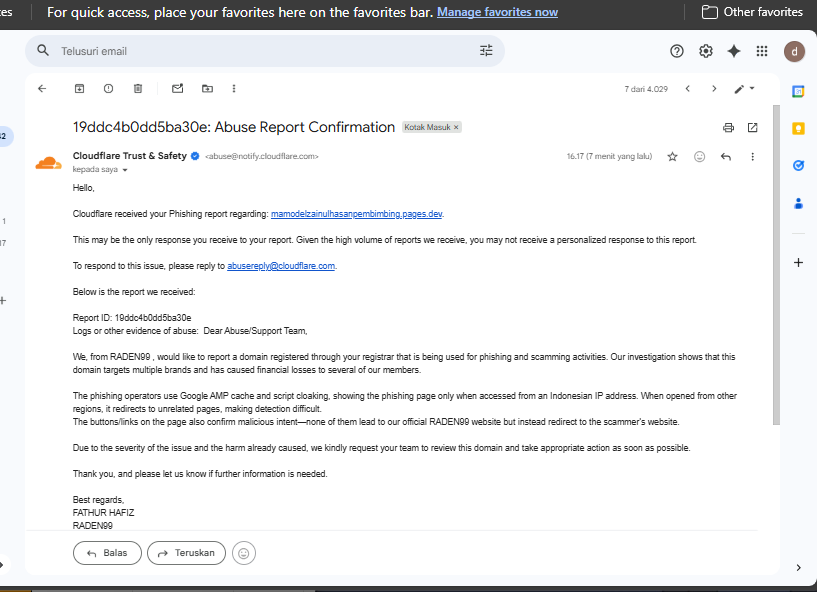Open the Google apps grid
Image resolution: width=817 pixels, height=592 pixels.
(x=762, y=51)
